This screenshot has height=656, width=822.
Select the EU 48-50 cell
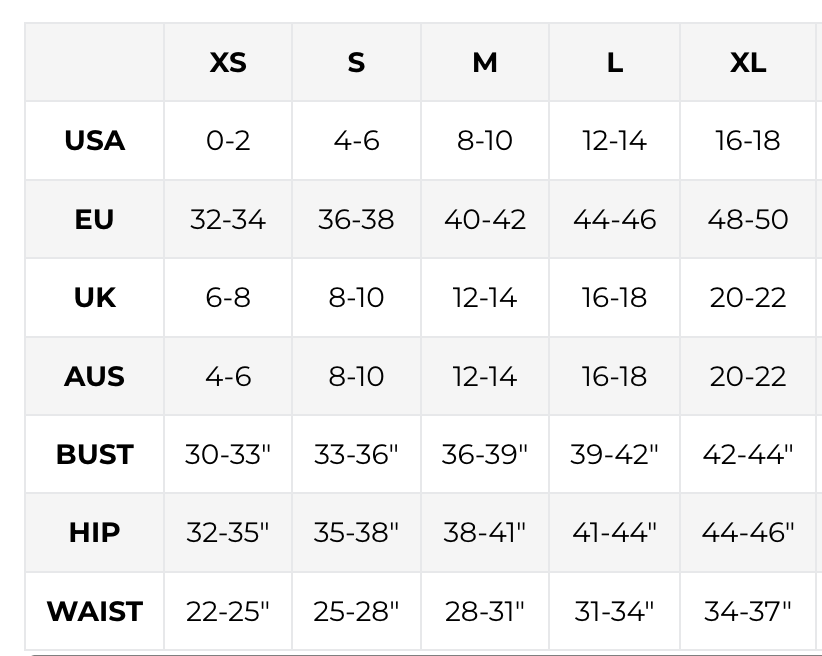748,219
